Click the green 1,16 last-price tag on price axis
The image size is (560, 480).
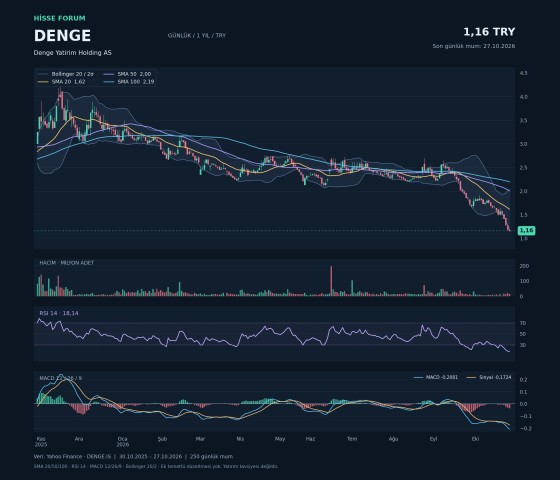point(526,230)
